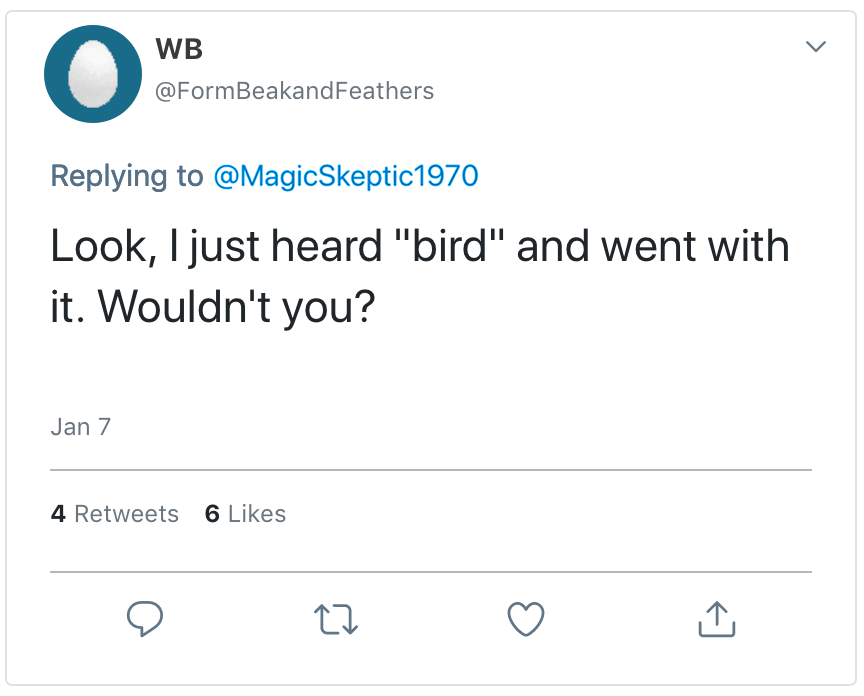Open the @MagicSkeptic1970 mention link

[x=346, y=176]
